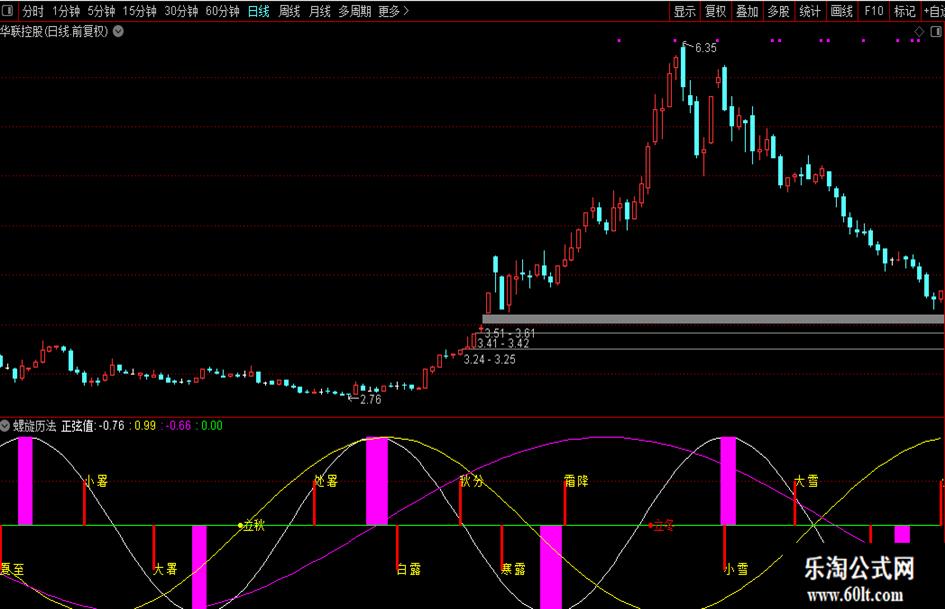Screen dimensions: 945x609
Task: Click the 小雪 solar term marker
Action: click(736, 569)
